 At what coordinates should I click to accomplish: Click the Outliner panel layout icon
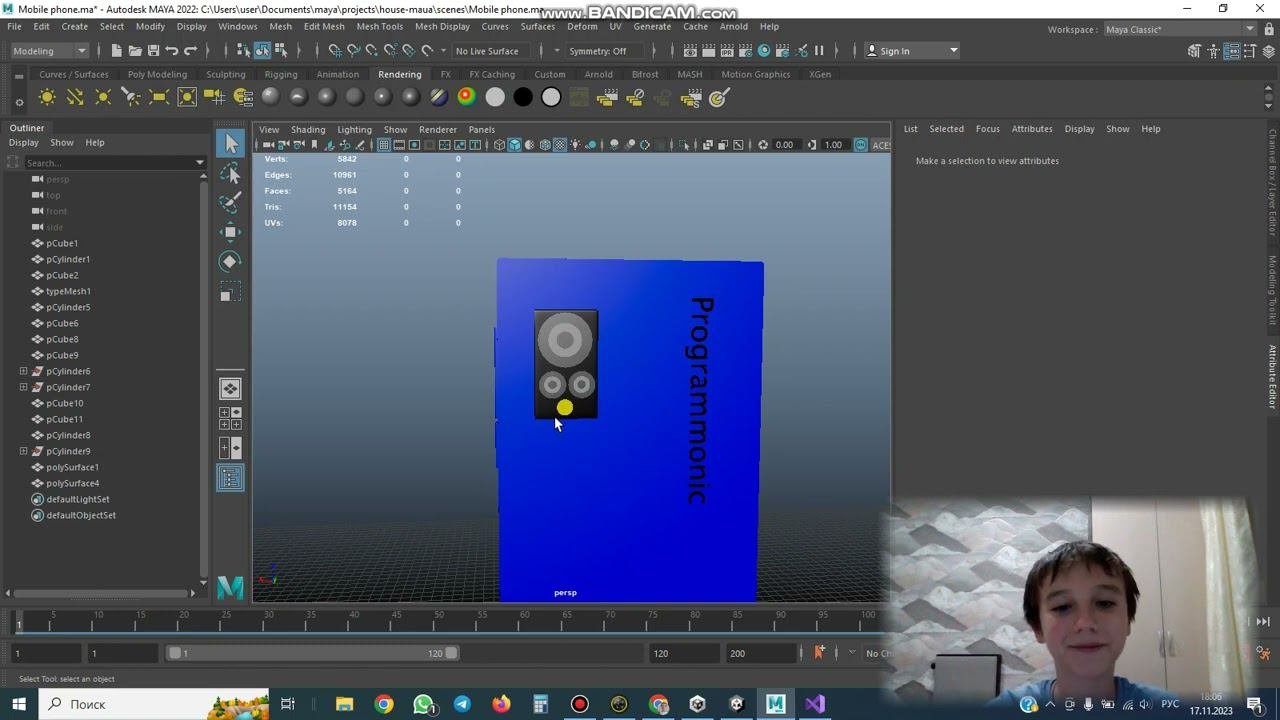click(231, 478)
